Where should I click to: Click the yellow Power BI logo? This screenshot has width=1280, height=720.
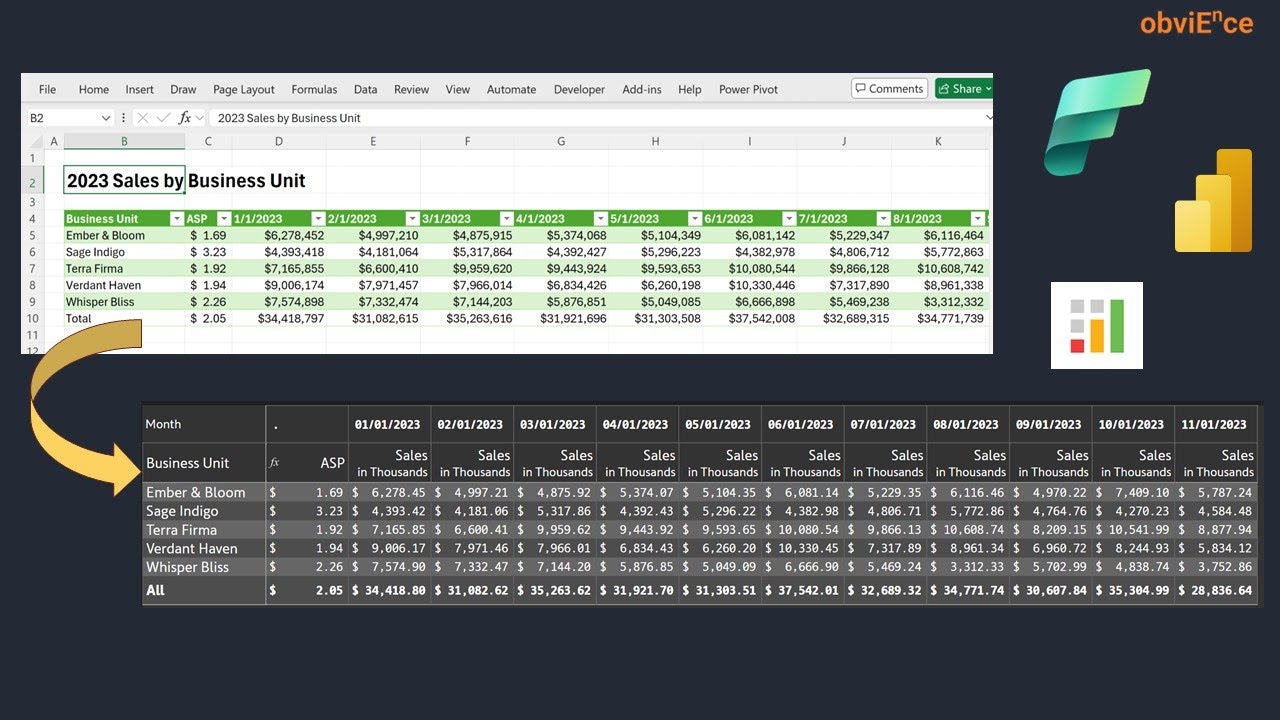[1213, 200]
